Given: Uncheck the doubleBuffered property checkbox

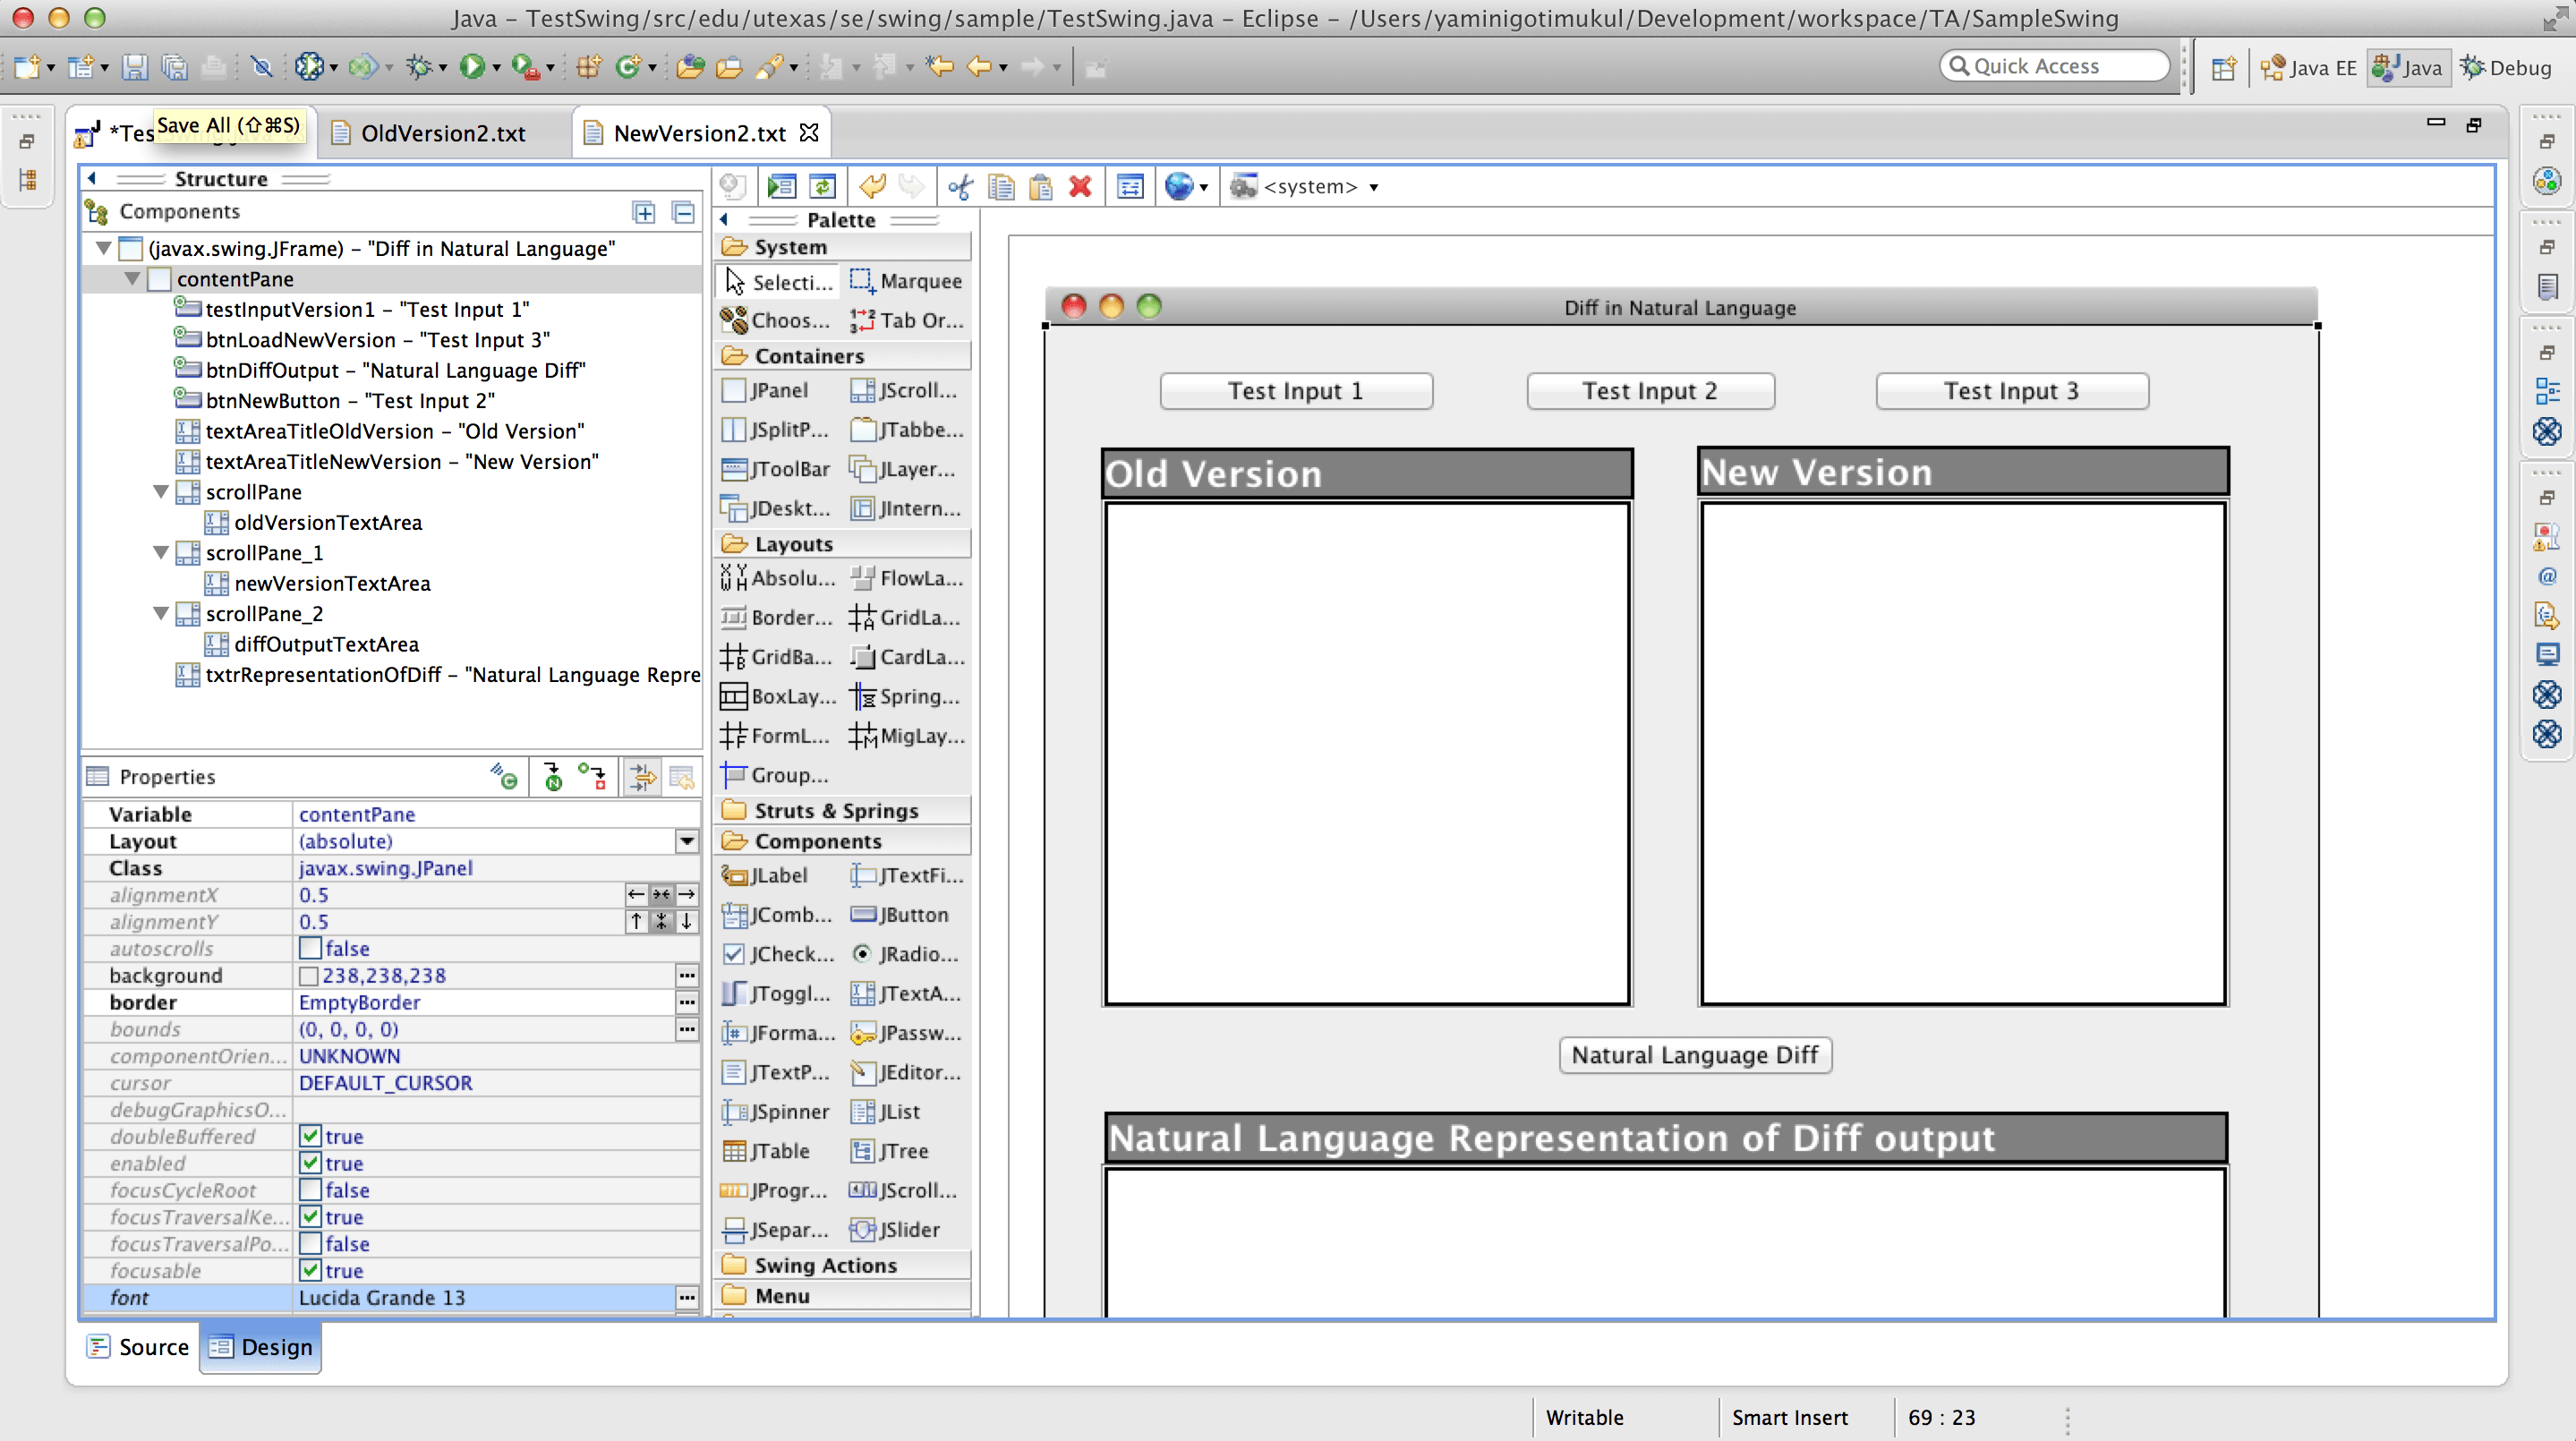Looking at the screenshot, I should (x=310, y=1136).
